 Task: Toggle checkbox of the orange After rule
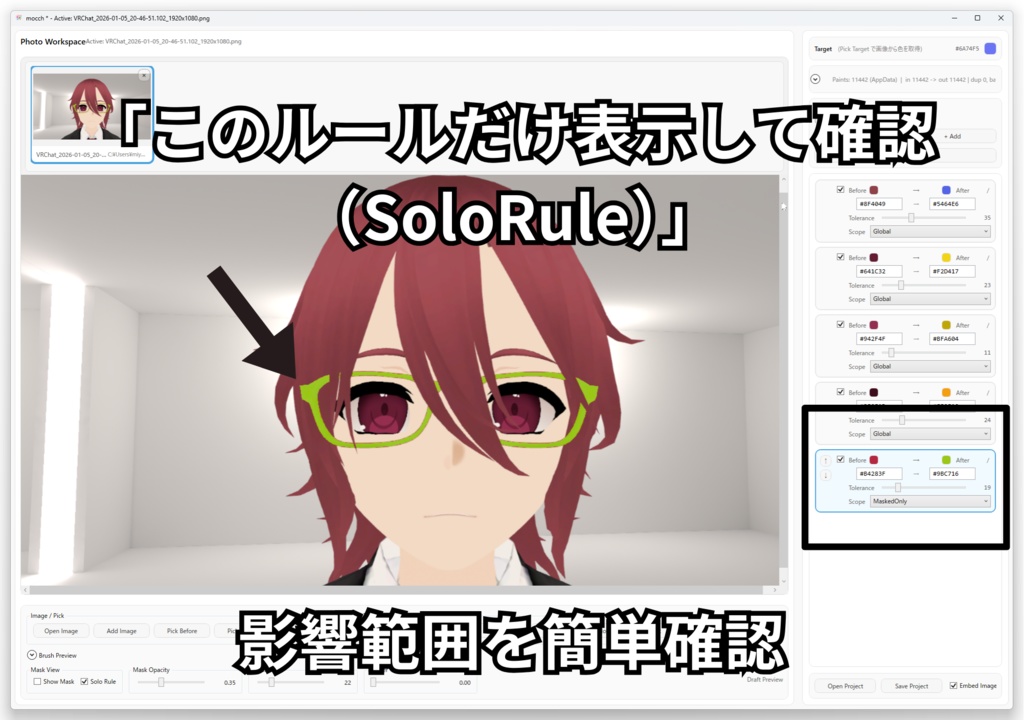(840, 391)
